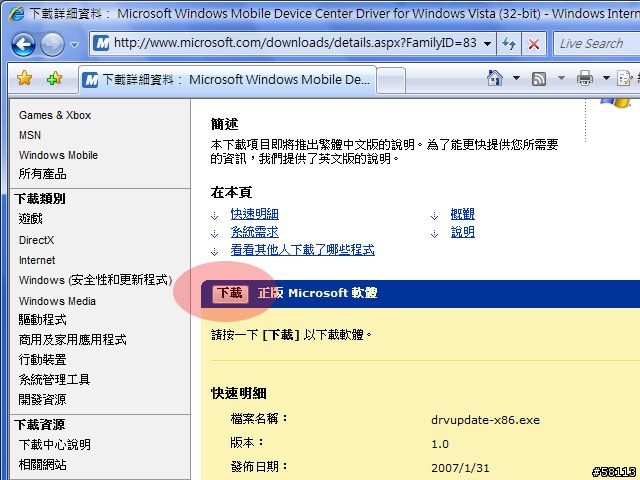
Task: Click the address bar URL field
Action: pos(292,43)
